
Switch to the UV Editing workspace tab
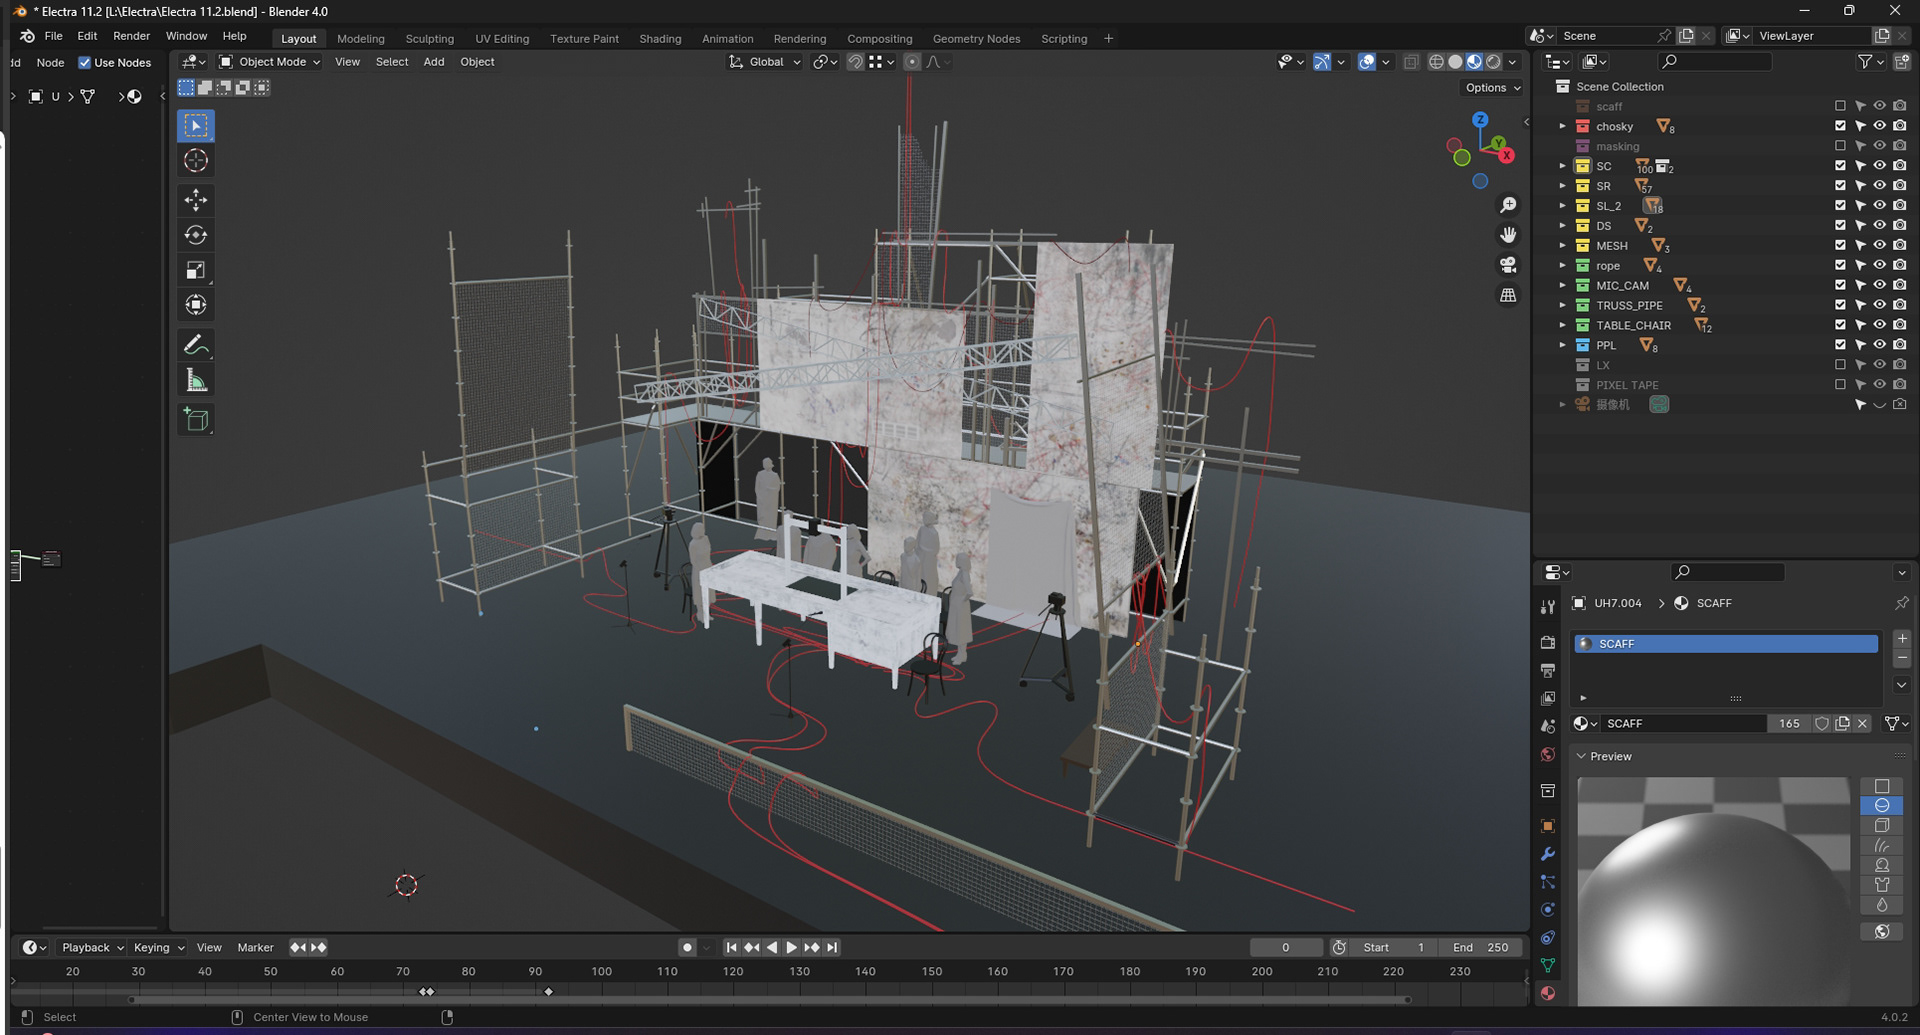coord(502,39)
